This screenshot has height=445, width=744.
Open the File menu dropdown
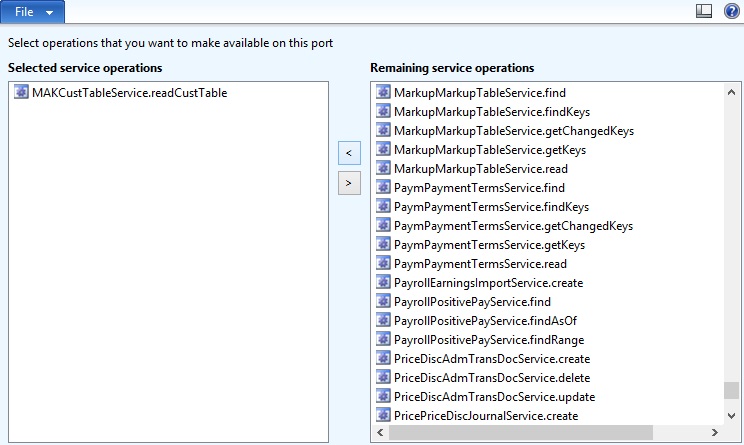pyautogui.click(x=33, y=11)
